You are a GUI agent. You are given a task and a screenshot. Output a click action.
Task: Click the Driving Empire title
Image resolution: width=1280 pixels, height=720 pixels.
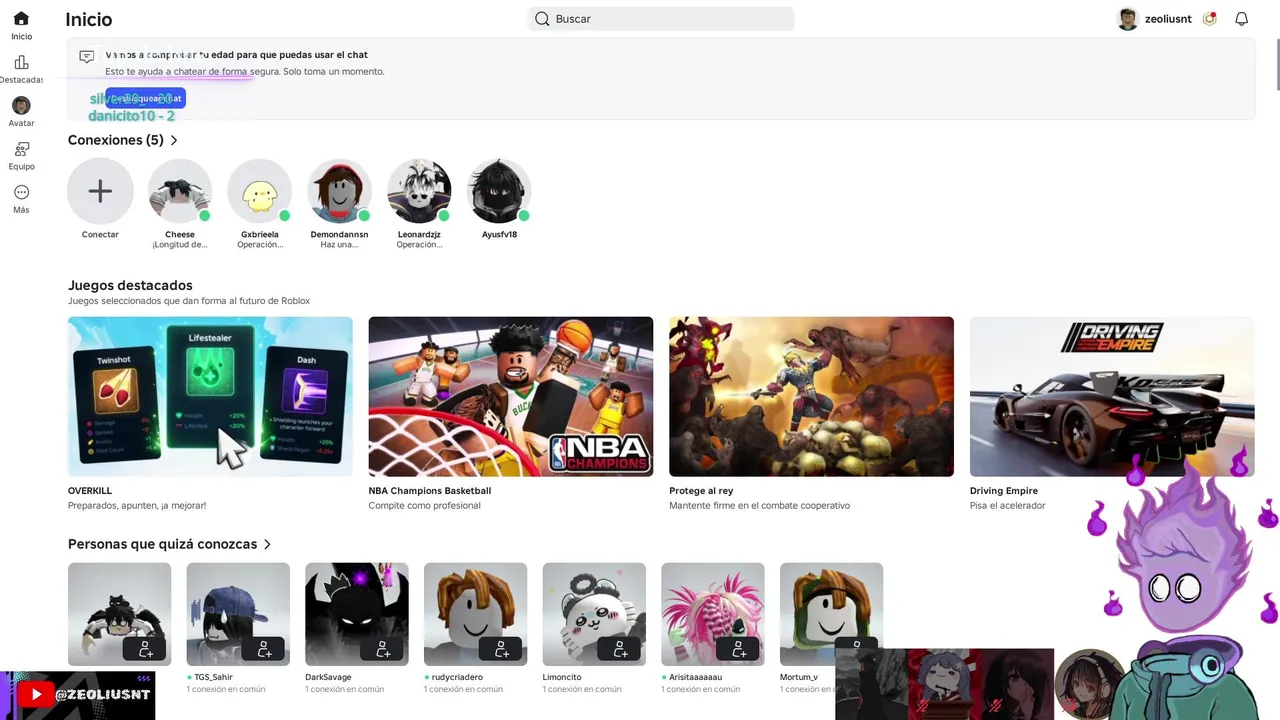(1004, 491)
